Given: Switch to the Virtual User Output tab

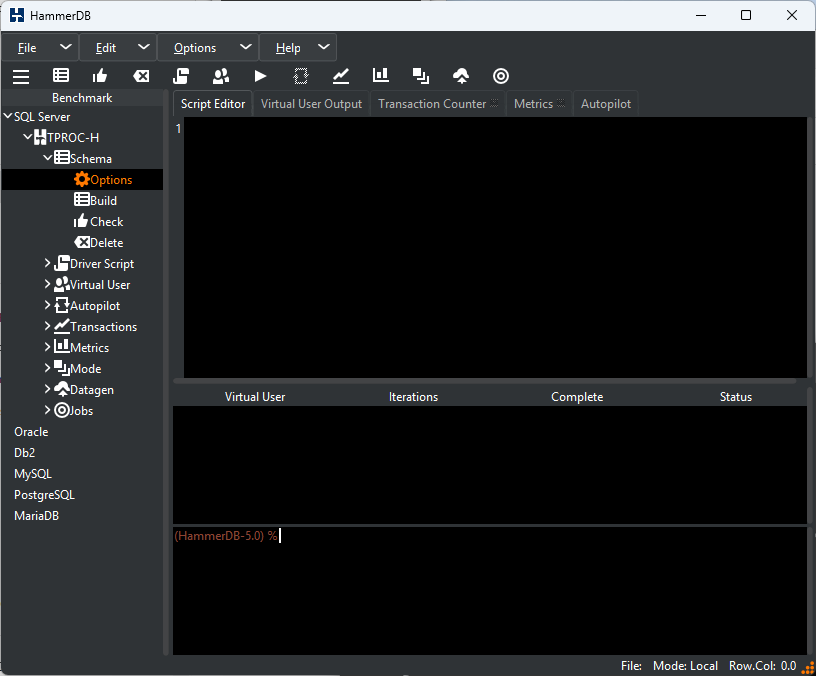Looking at the screenshot, I should pyautogui.click(x=311, y=104).
